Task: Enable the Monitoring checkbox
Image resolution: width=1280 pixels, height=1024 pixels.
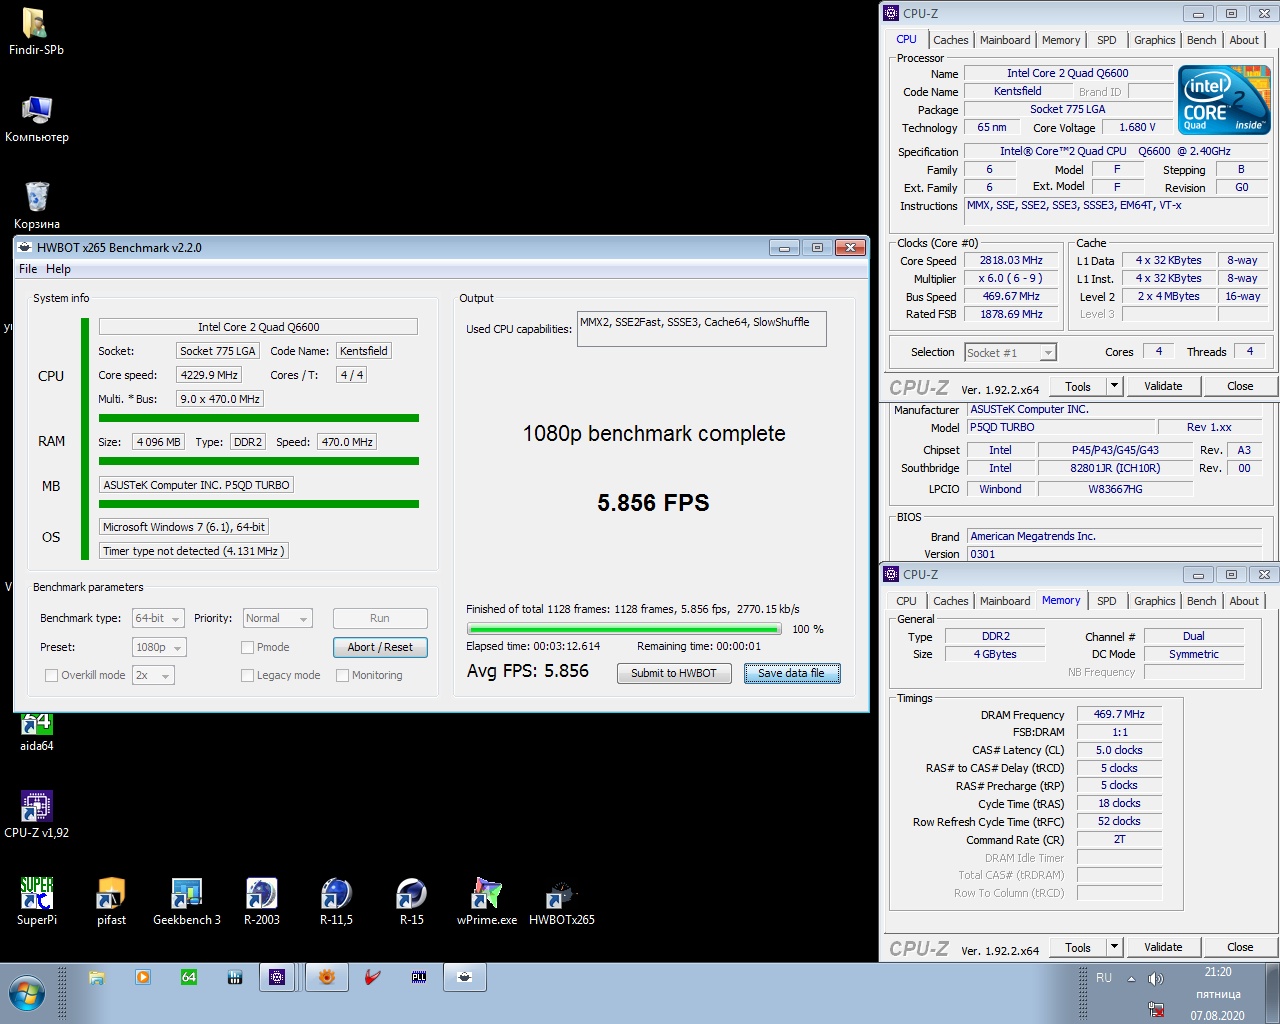Action: click(x=342, y=675)
